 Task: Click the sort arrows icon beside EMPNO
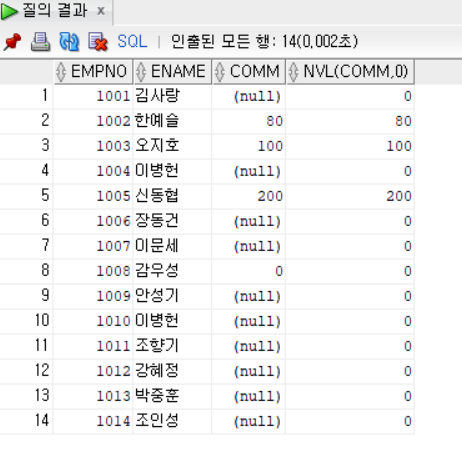pyautogui.click(x=61, y=72)
